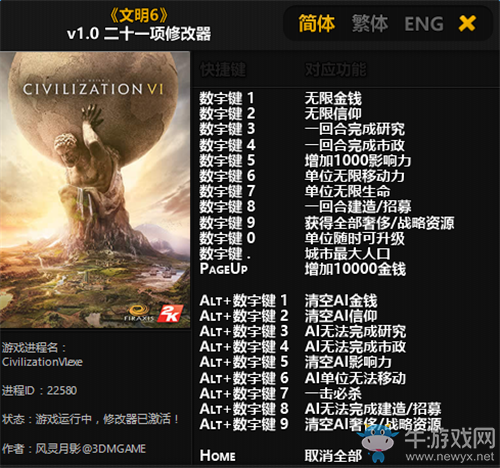Click the 城市最大人口 option
Viewport: 500px width, 468px height.
pyautogui.click(x=347, y=254)
